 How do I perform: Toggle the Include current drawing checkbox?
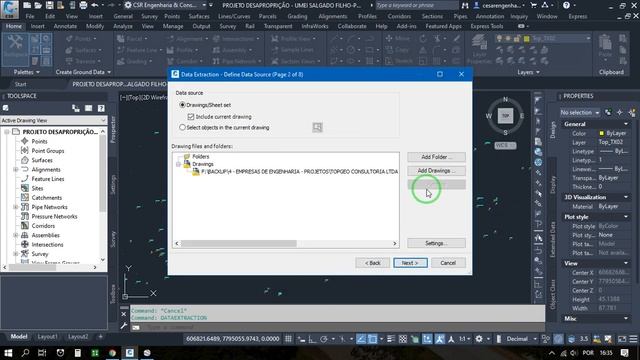coord(191,117)
